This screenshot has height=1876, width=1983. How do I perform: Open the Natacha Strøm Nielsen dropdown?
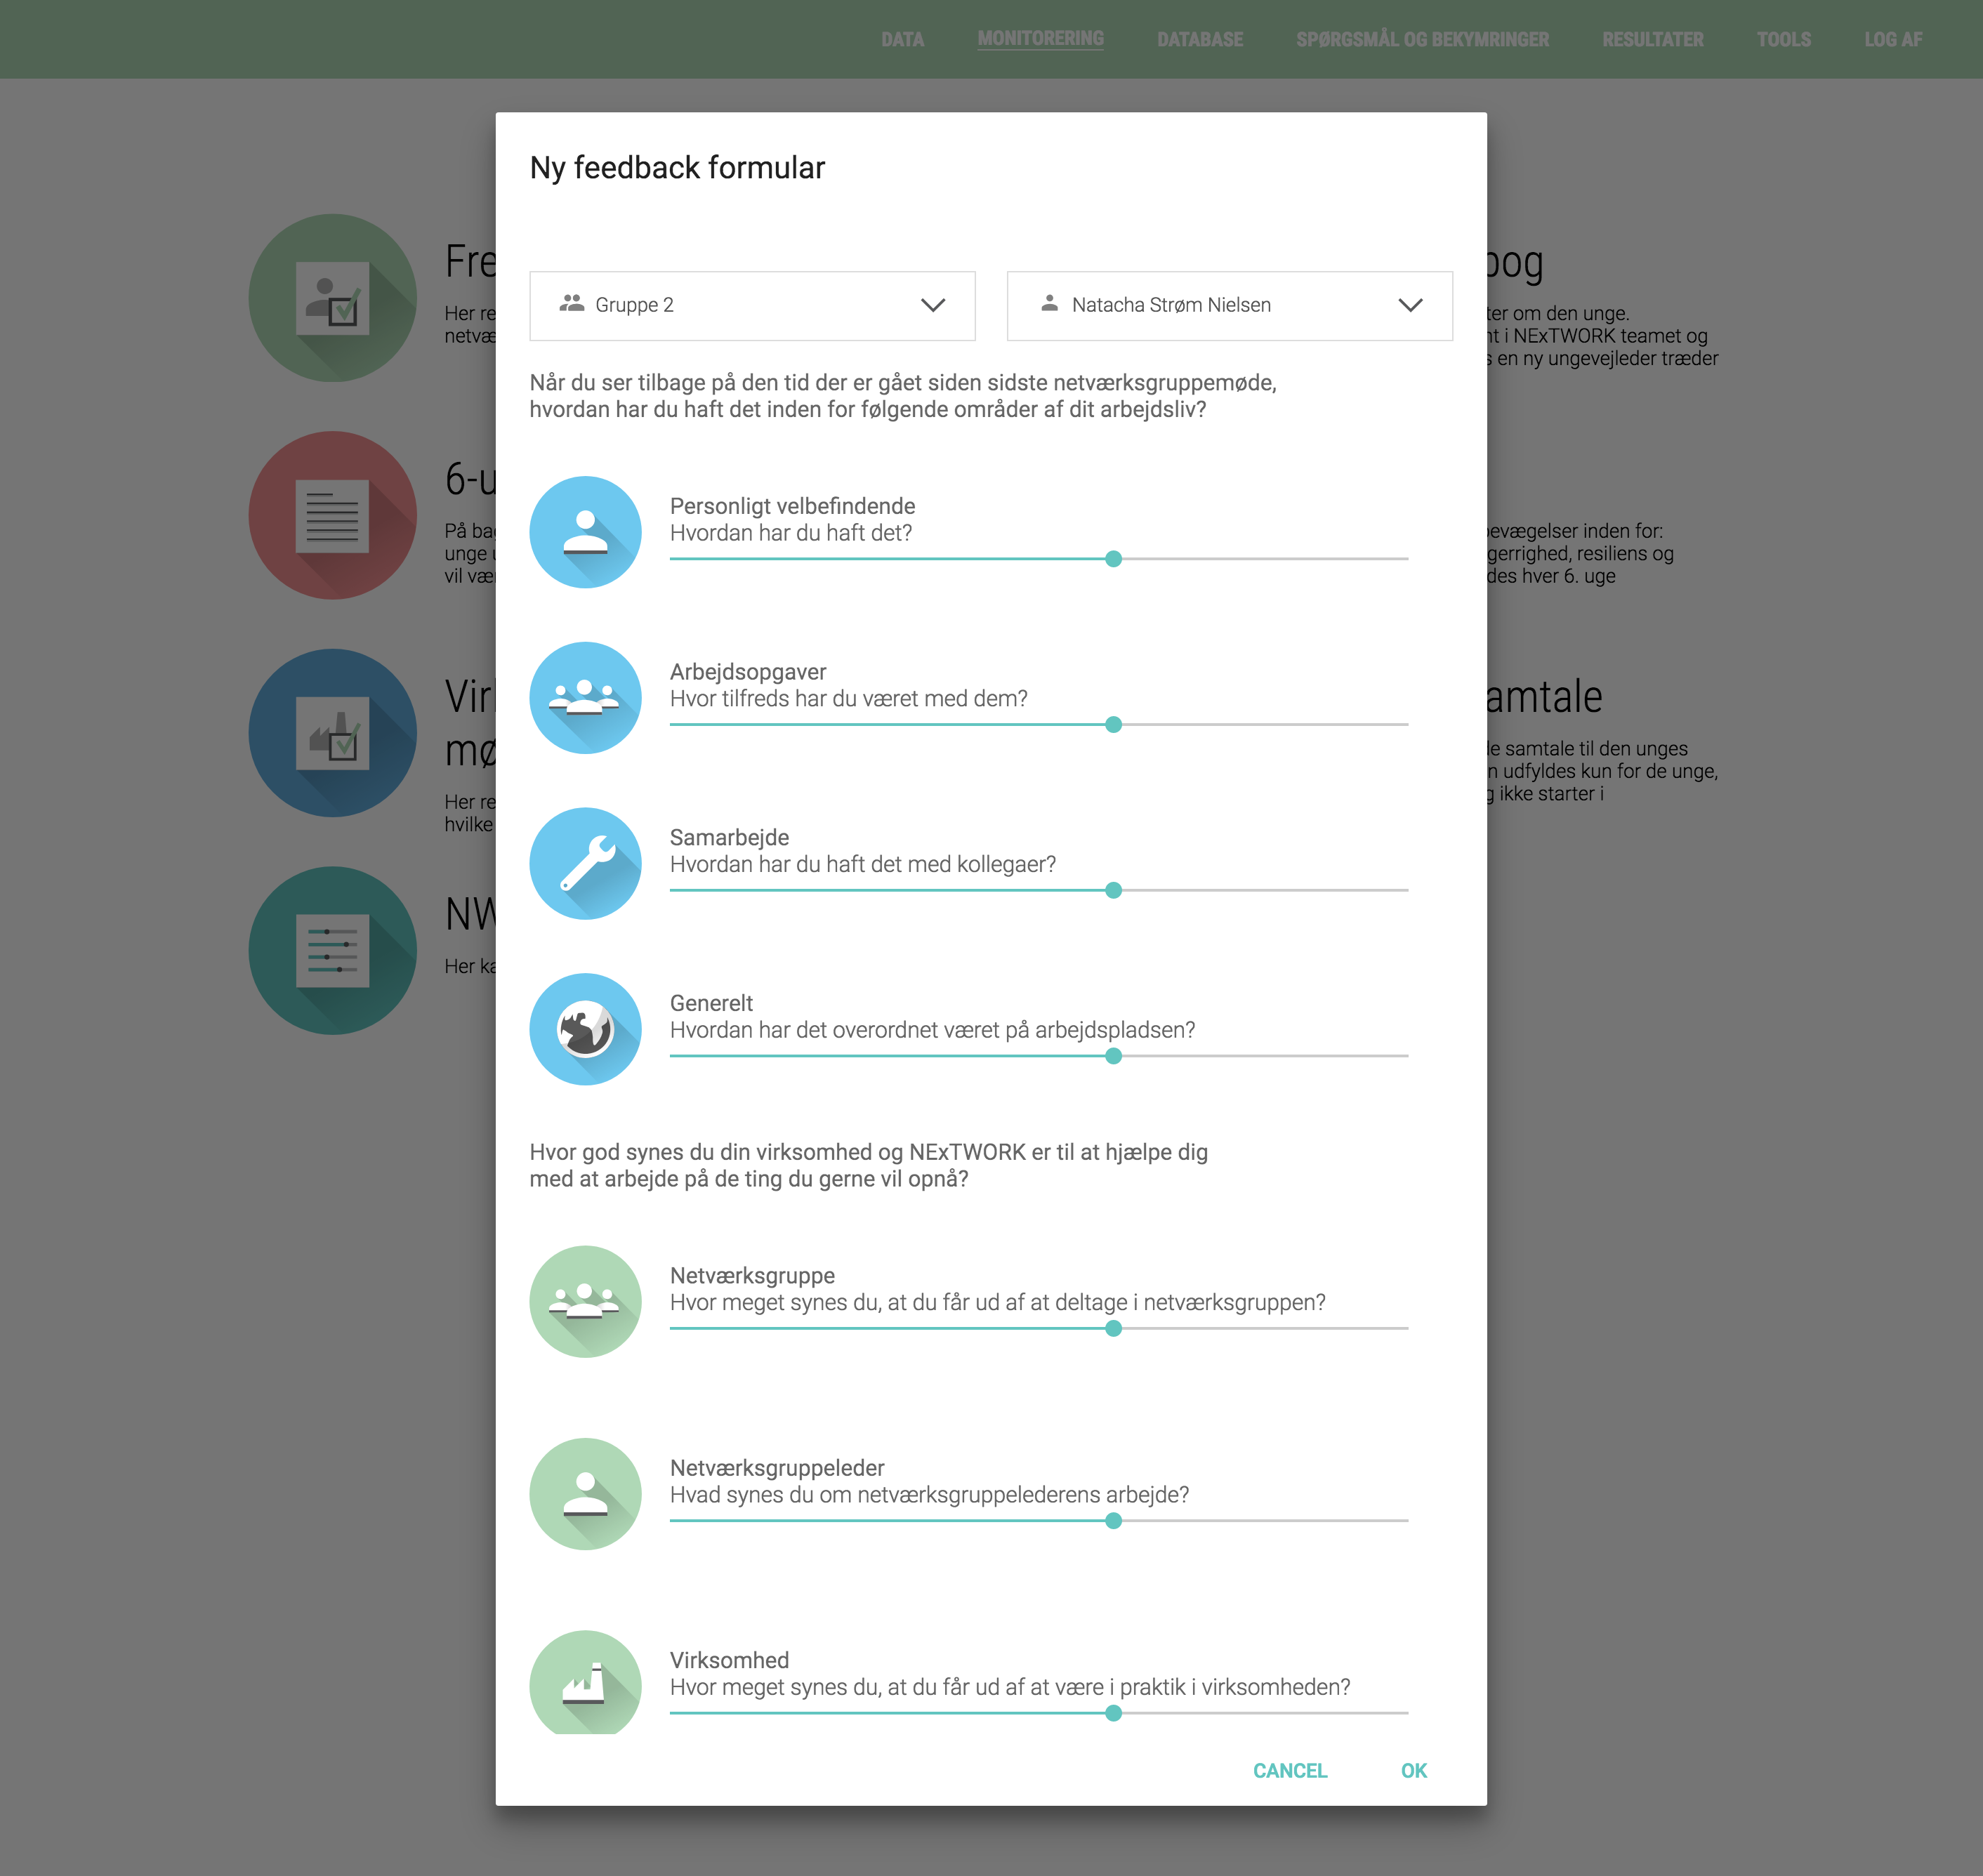click(x=1228, y=306)
